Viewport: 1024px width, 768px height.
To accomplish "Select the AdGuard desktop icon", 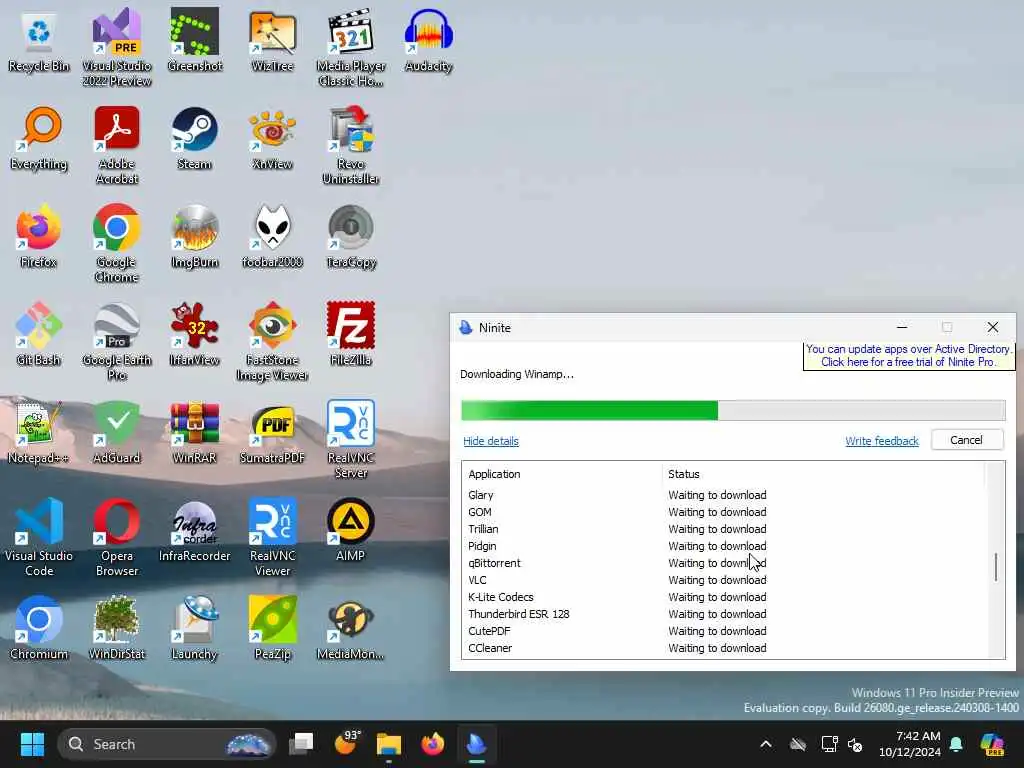I will point(117,433).
